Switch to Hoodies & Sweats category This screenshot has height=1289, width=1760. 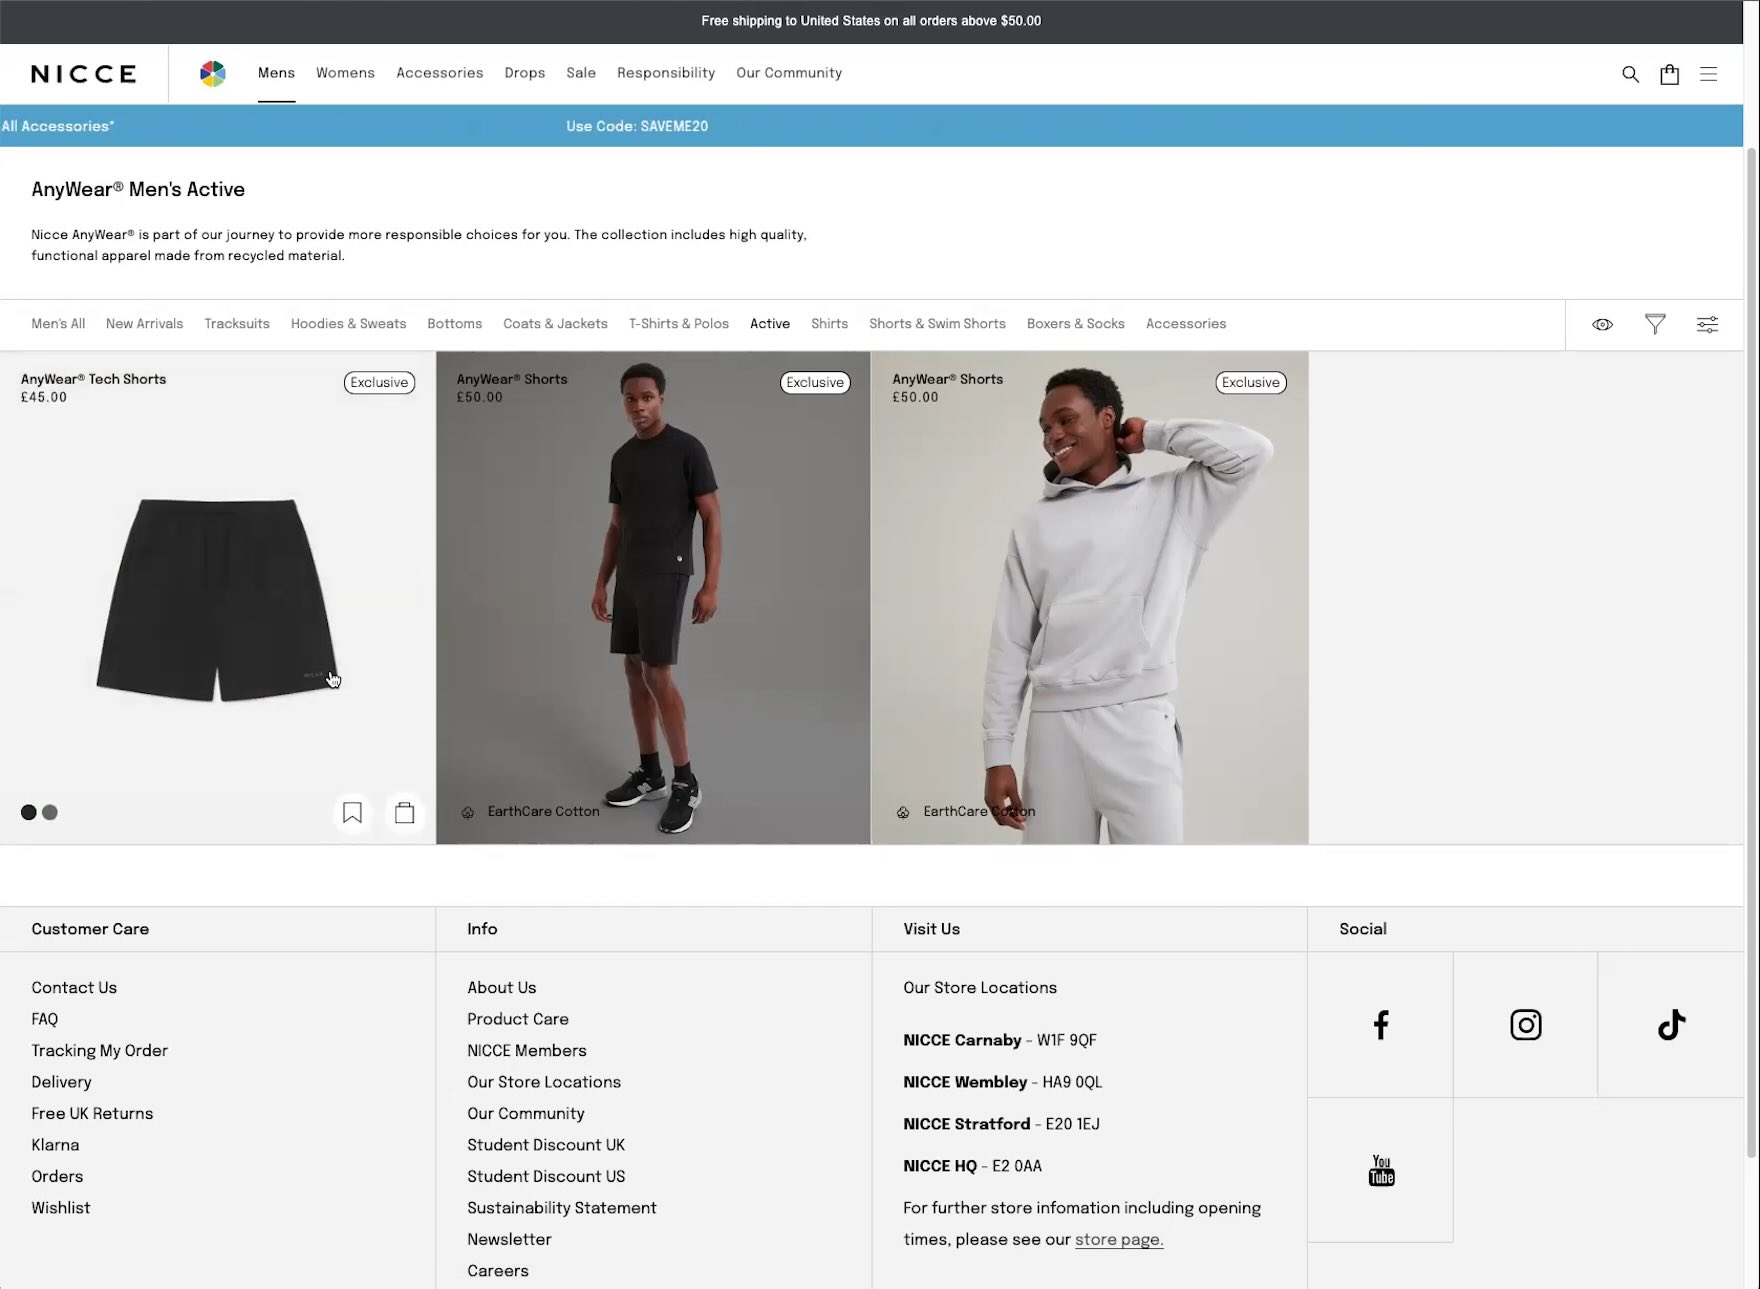(348, 324)
